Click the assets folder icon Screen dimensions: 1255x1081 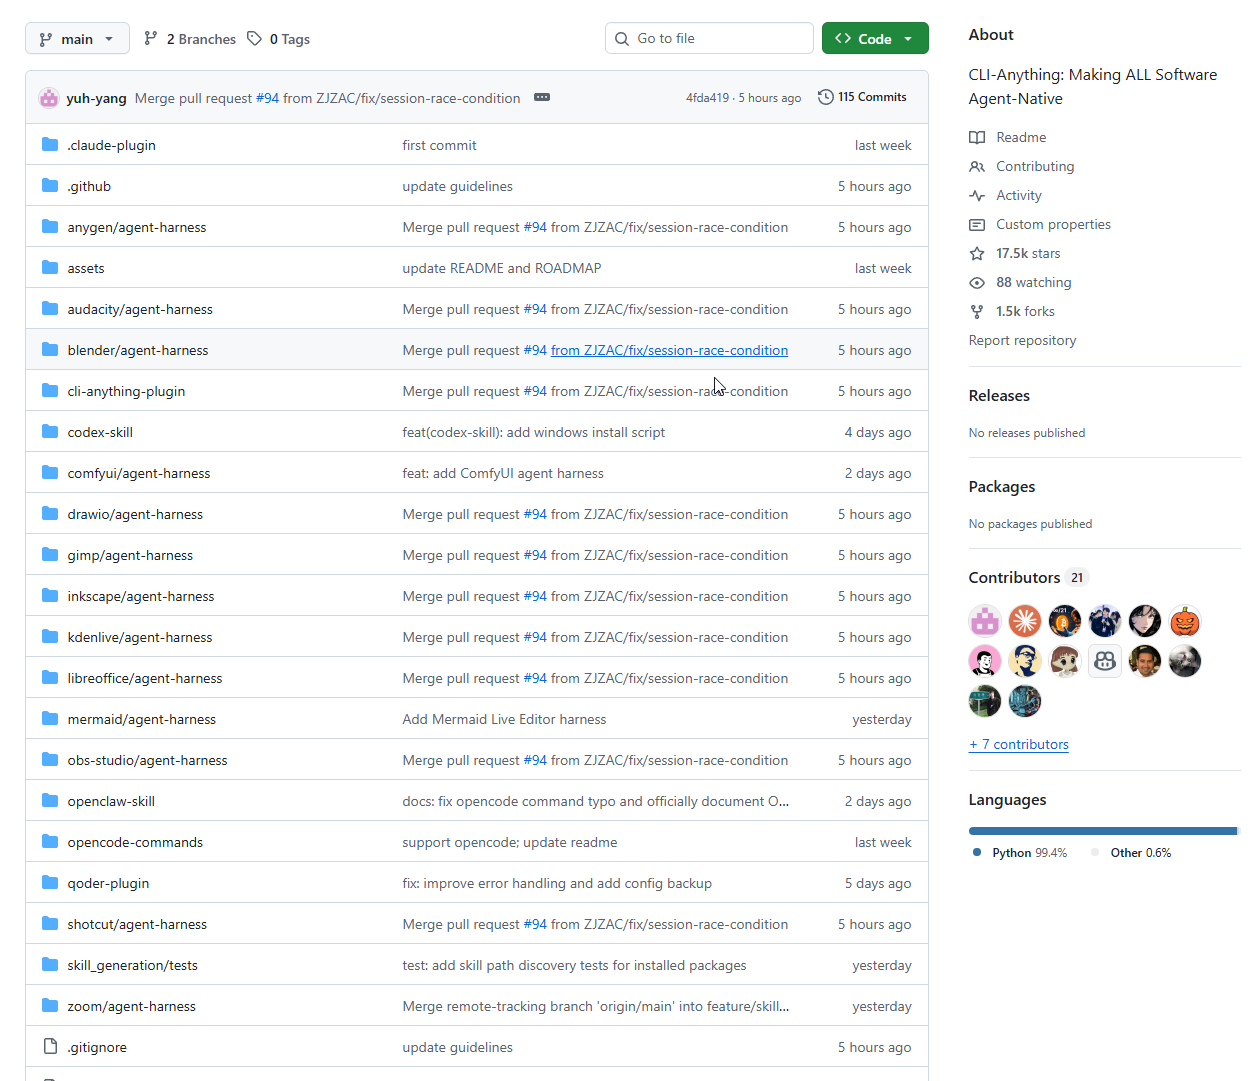(x=50, y=268)
